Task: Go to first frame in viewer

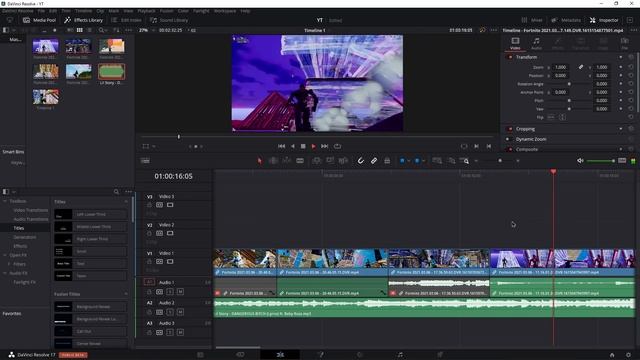Action: [x=281, y=146]
